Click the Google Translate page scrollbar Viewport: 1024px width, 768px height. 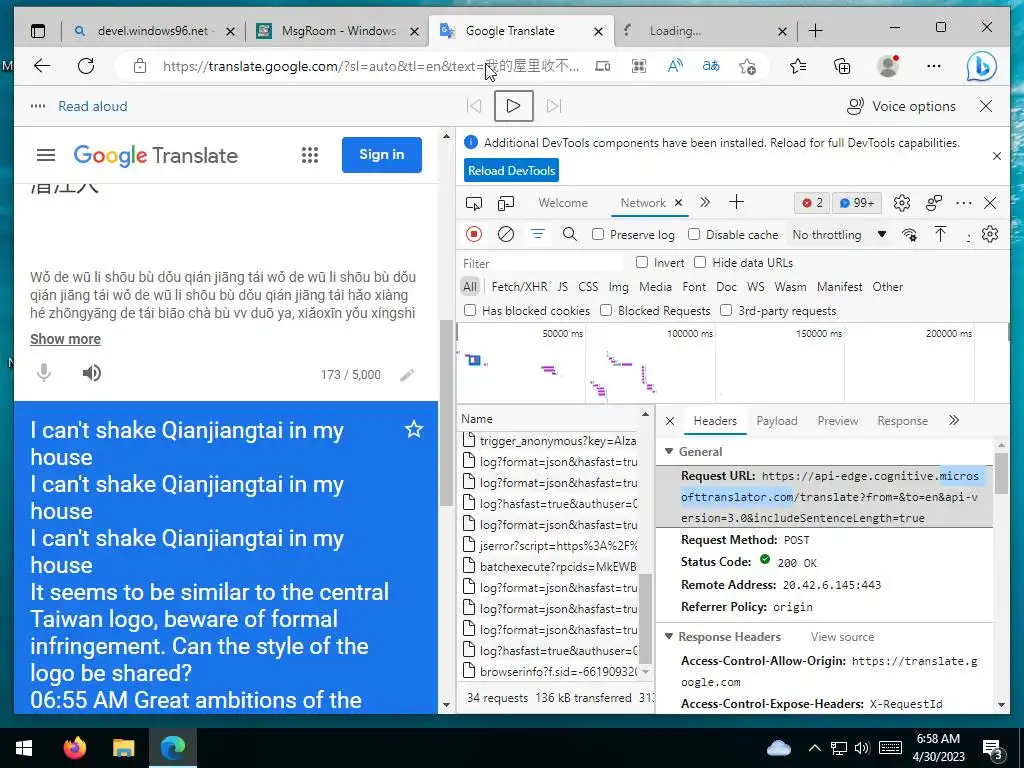[x=446, y=413]
